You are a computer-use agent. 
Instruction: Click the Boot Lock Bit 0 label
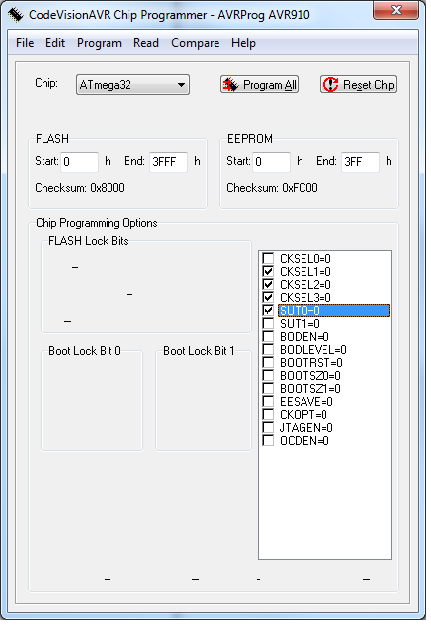pyautogui.click(x=84, y=351)
